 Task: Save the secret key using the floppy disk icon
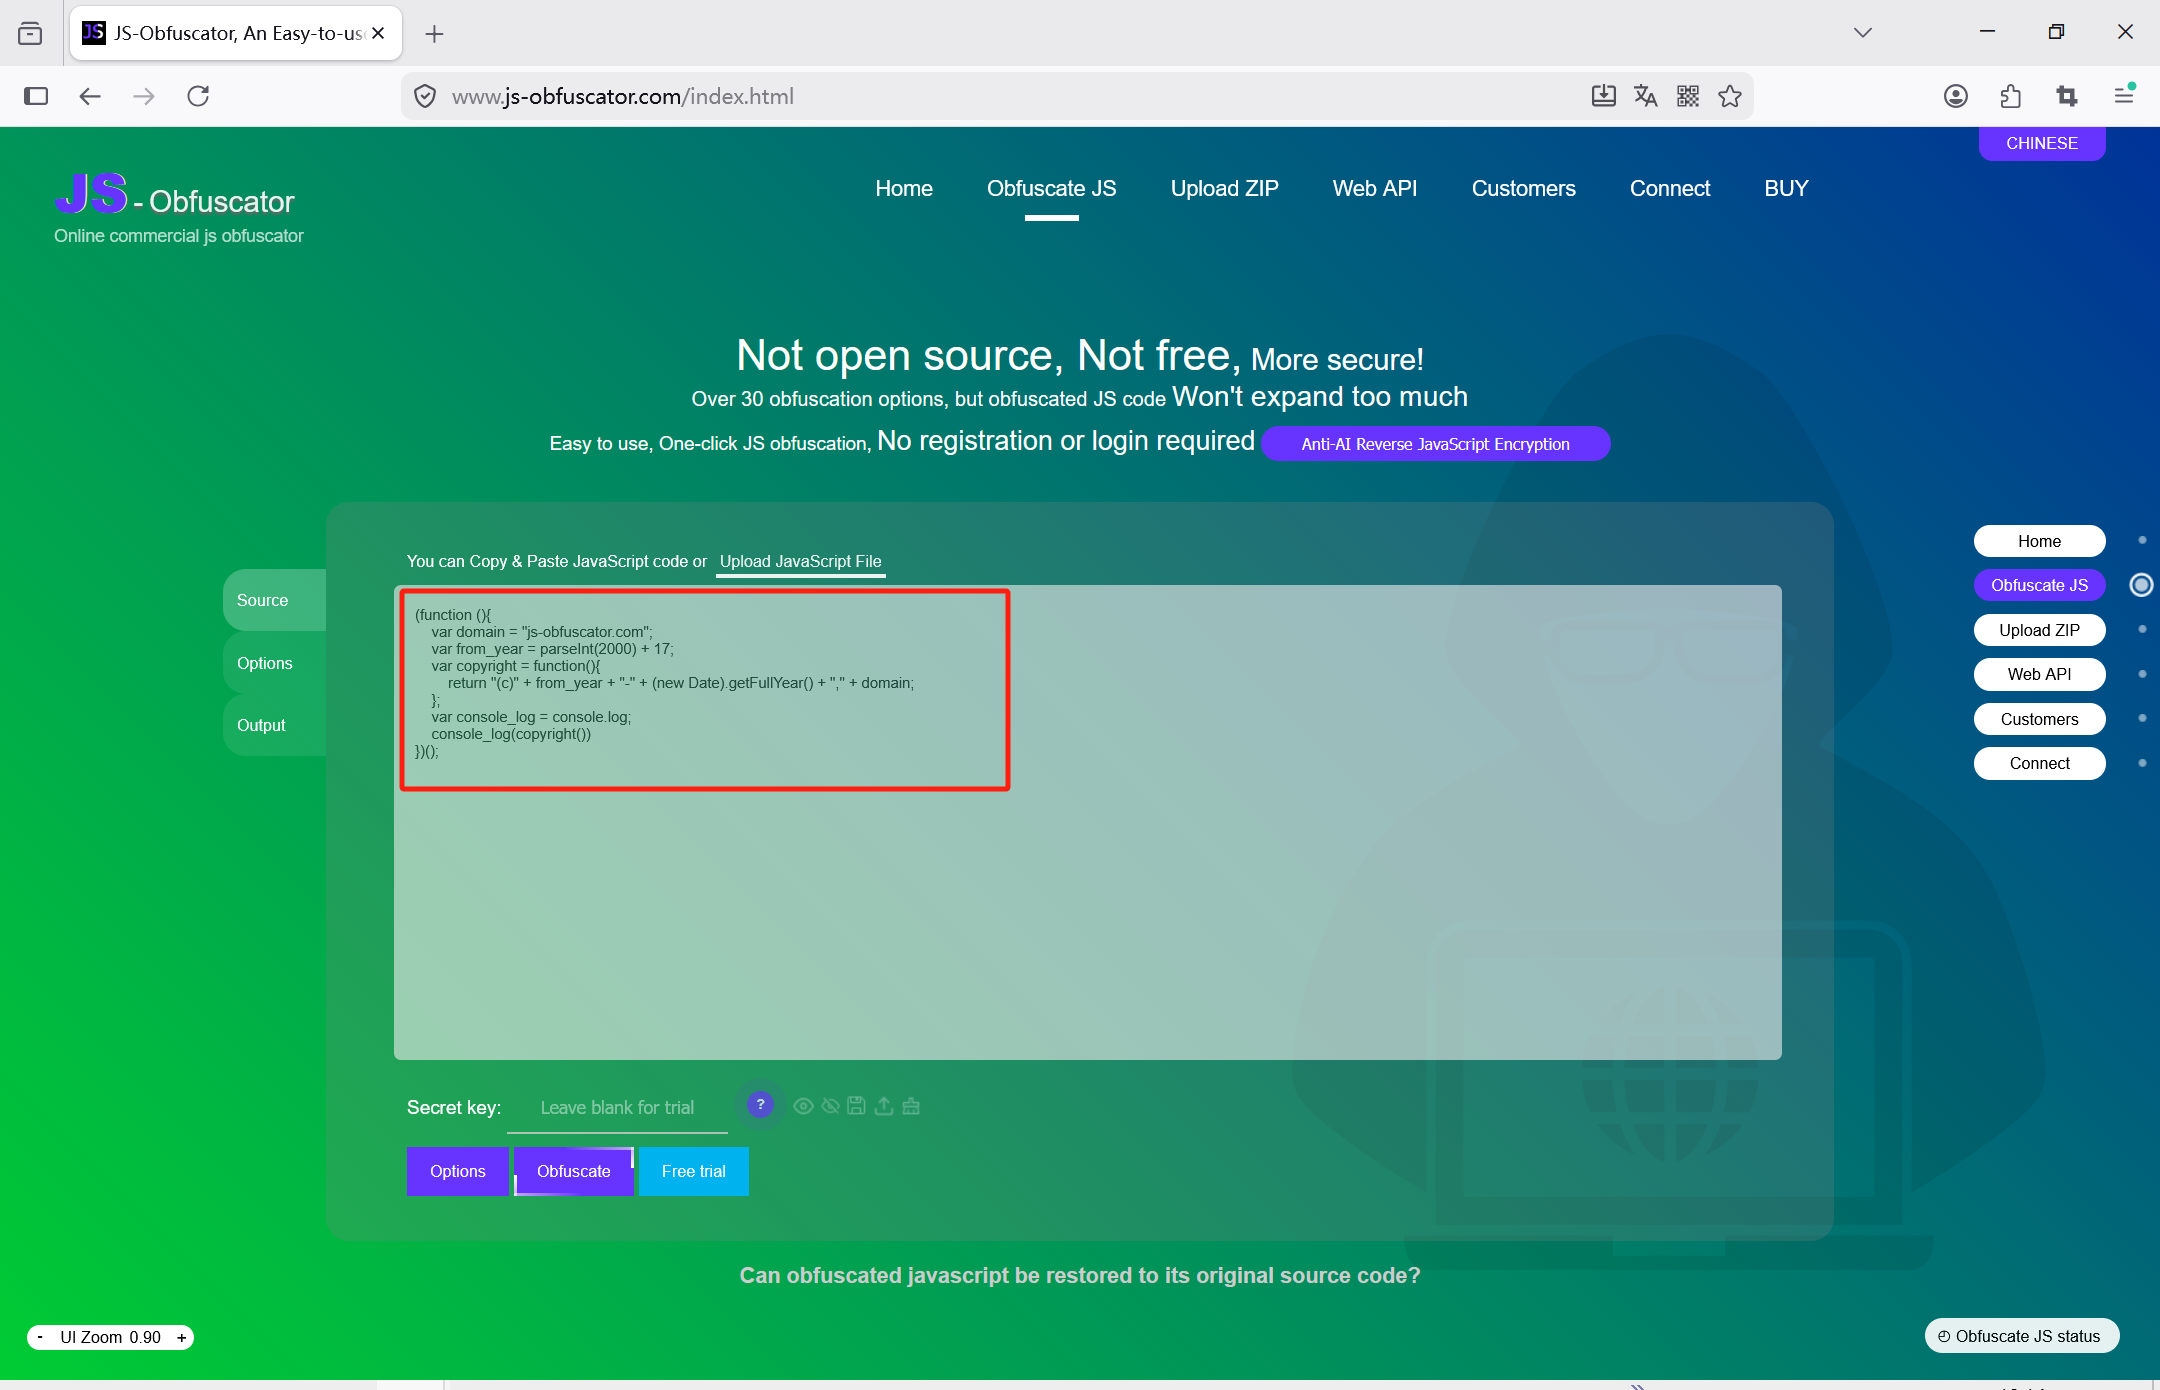tap(856, 1106)
